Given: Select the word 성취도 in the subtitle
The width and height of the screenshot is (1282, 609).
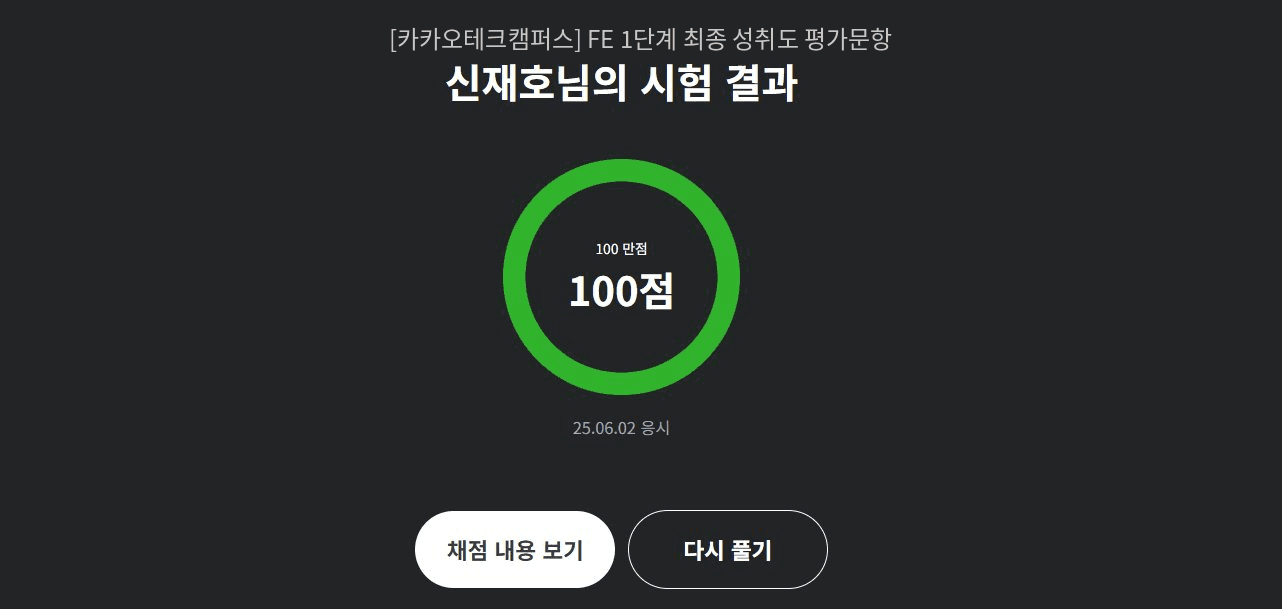Looking at the screenshot, I should click(x=767, y=40).
